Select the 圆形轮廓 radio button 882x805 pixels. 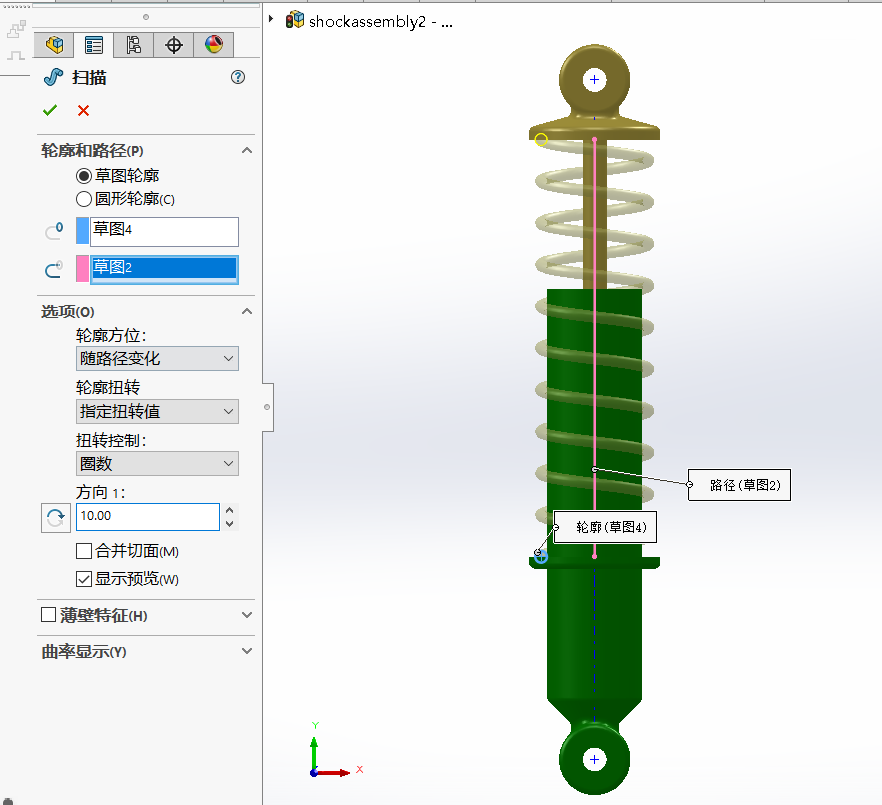click(84, 199)
